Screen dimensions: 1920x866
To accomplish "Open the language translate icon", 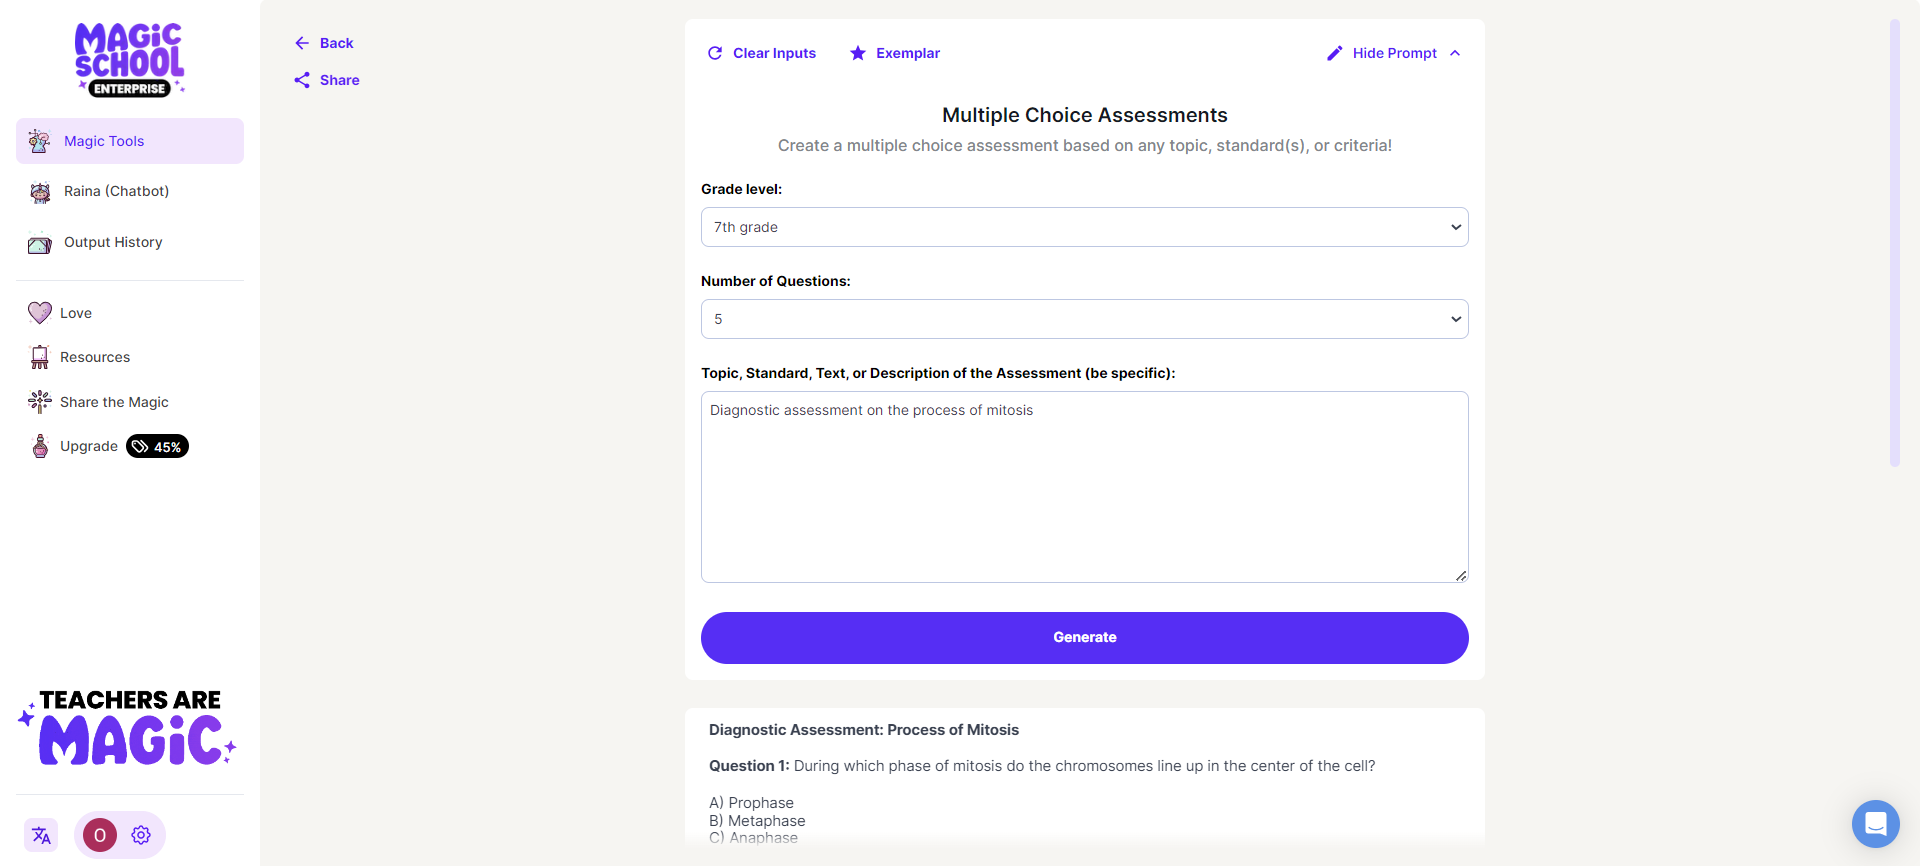I will 41,835.
